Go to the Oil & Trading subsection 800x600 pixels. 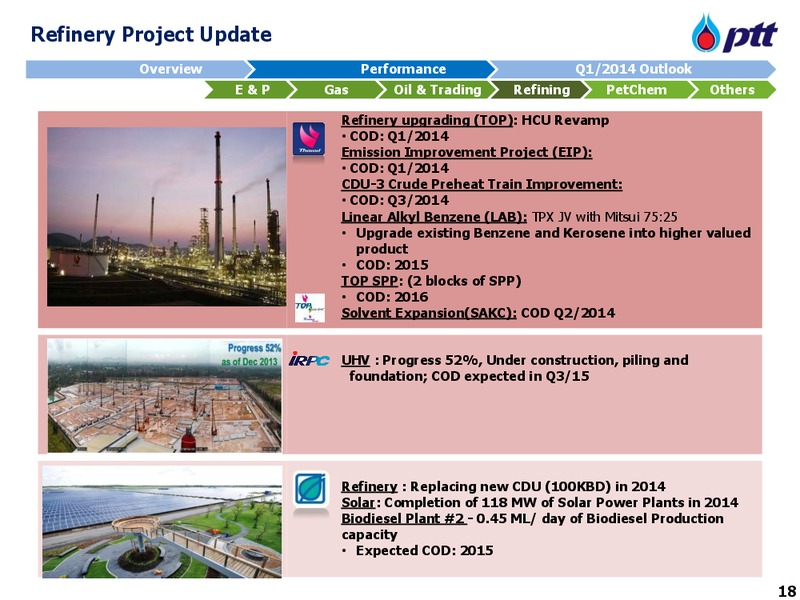(437, 90)
